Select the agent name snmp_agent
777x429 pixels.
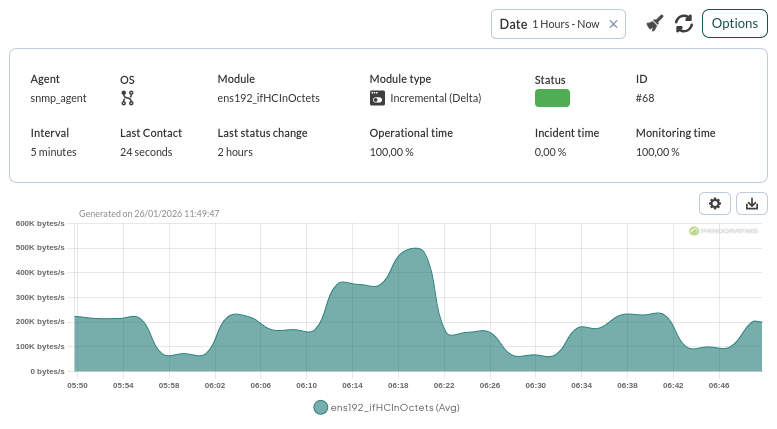(x=58, y=98)
